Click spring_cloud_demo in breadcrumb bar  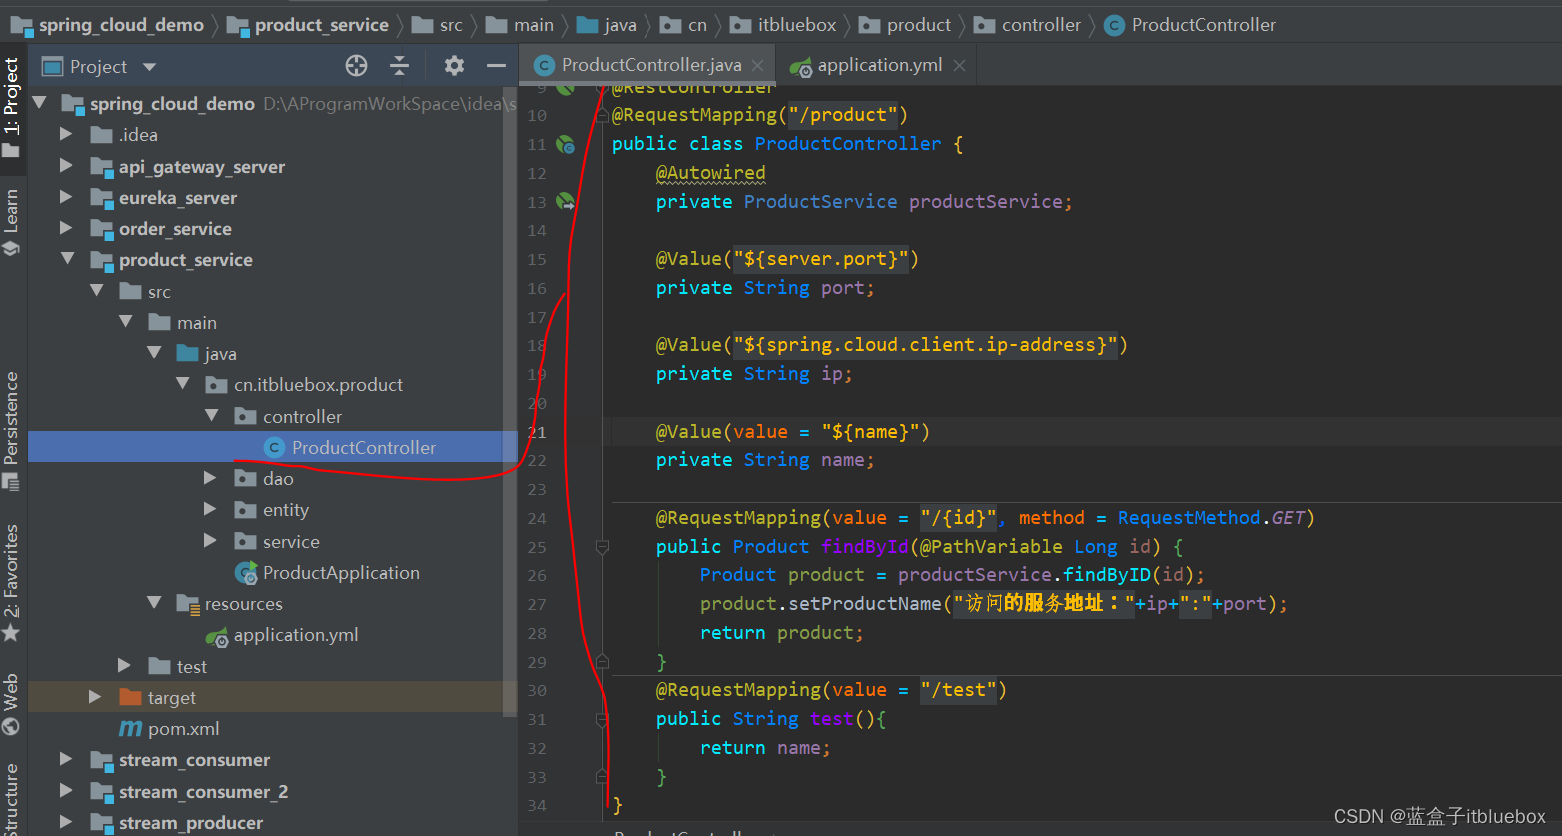(121, 25)
